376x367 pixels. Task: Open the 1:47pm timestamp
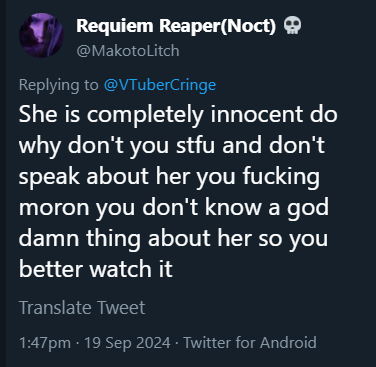45,343
